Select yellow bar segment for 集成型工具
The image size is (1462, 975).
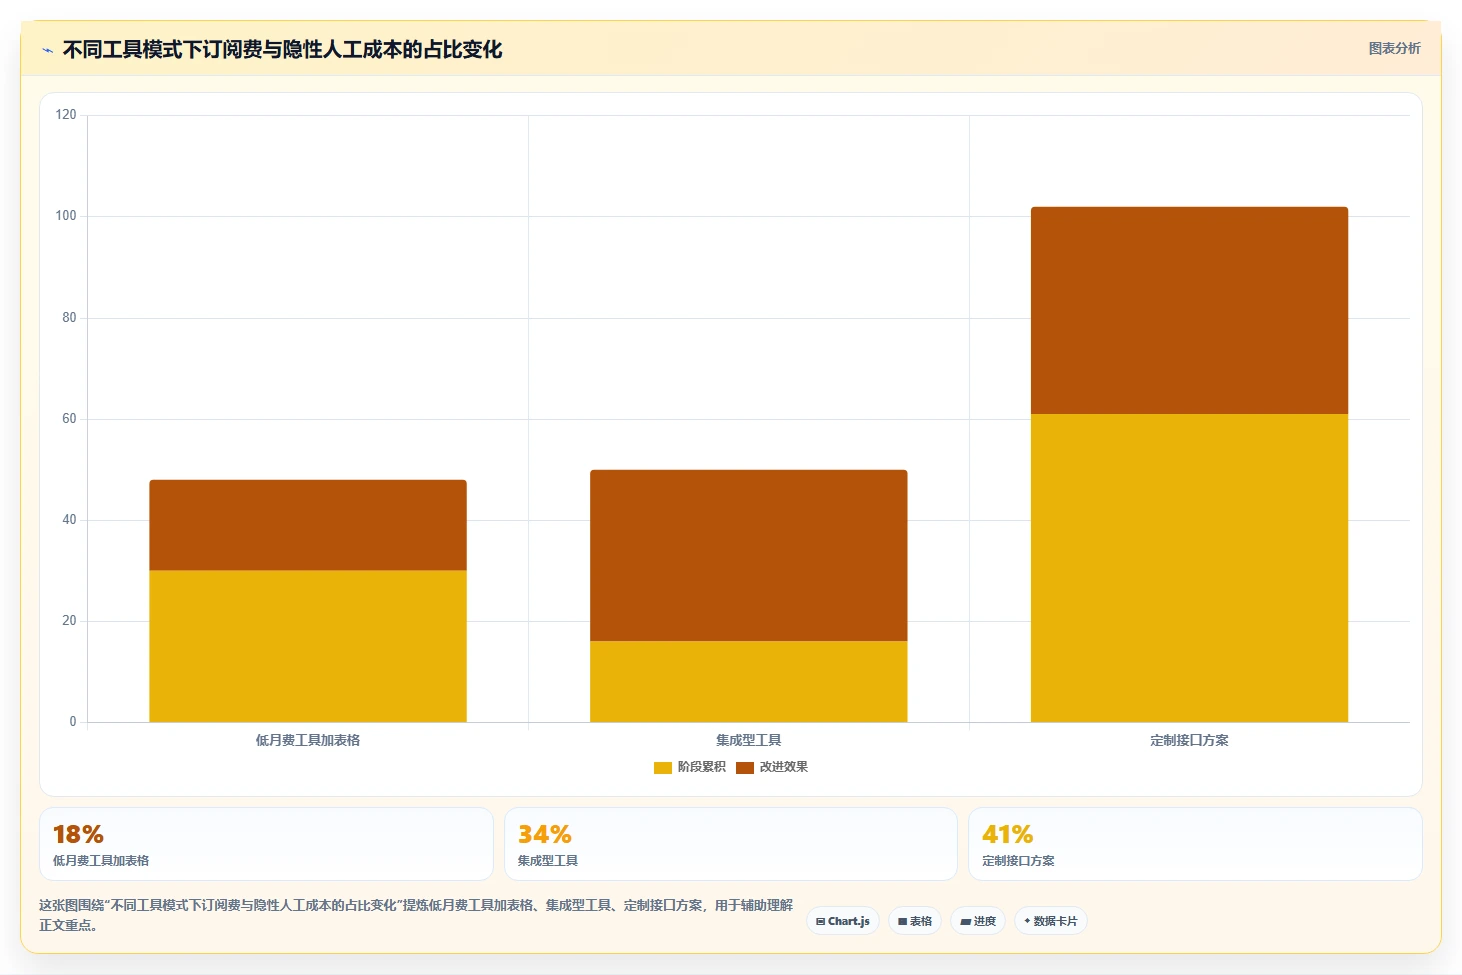748,681
